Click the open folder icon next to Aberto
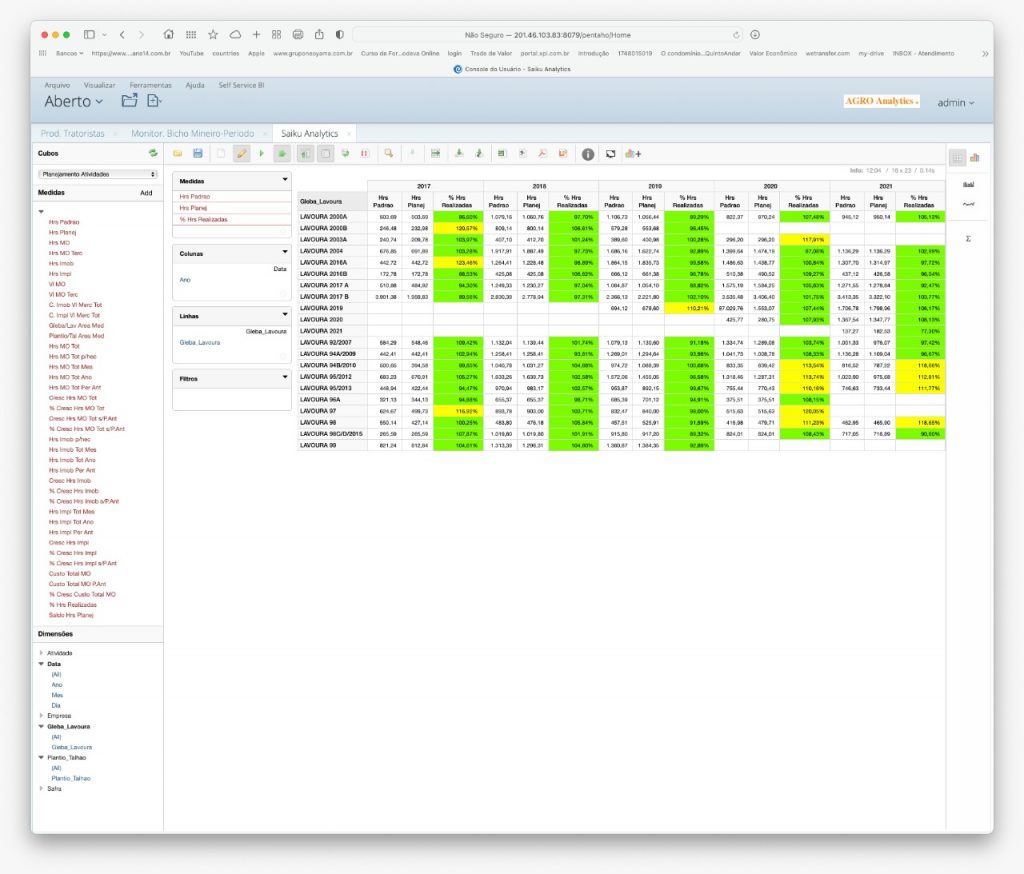This screenshot has width=1024, height=874. click(x=129, y=101)
